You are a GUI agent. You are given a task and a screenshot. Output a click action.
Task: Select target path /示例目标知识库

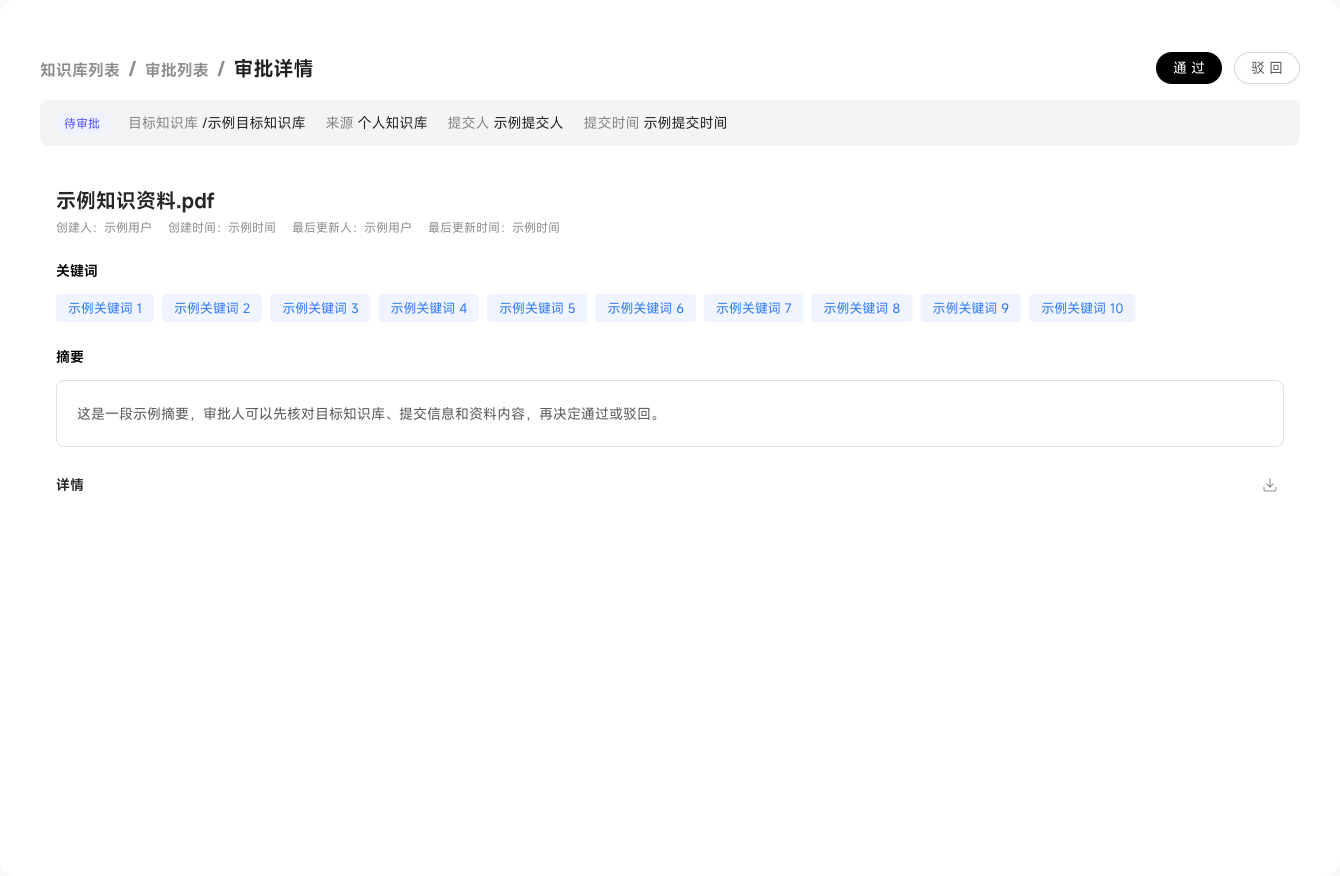[254, 123]
